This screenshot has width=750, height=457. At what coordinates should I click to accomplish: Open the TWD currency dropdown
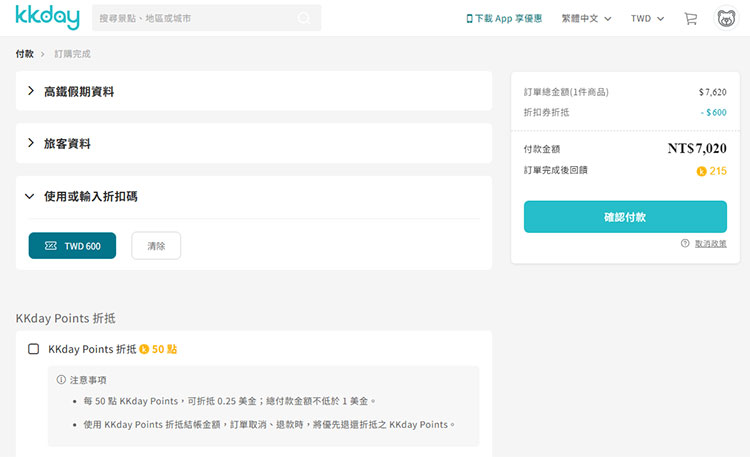coord(647,18)
